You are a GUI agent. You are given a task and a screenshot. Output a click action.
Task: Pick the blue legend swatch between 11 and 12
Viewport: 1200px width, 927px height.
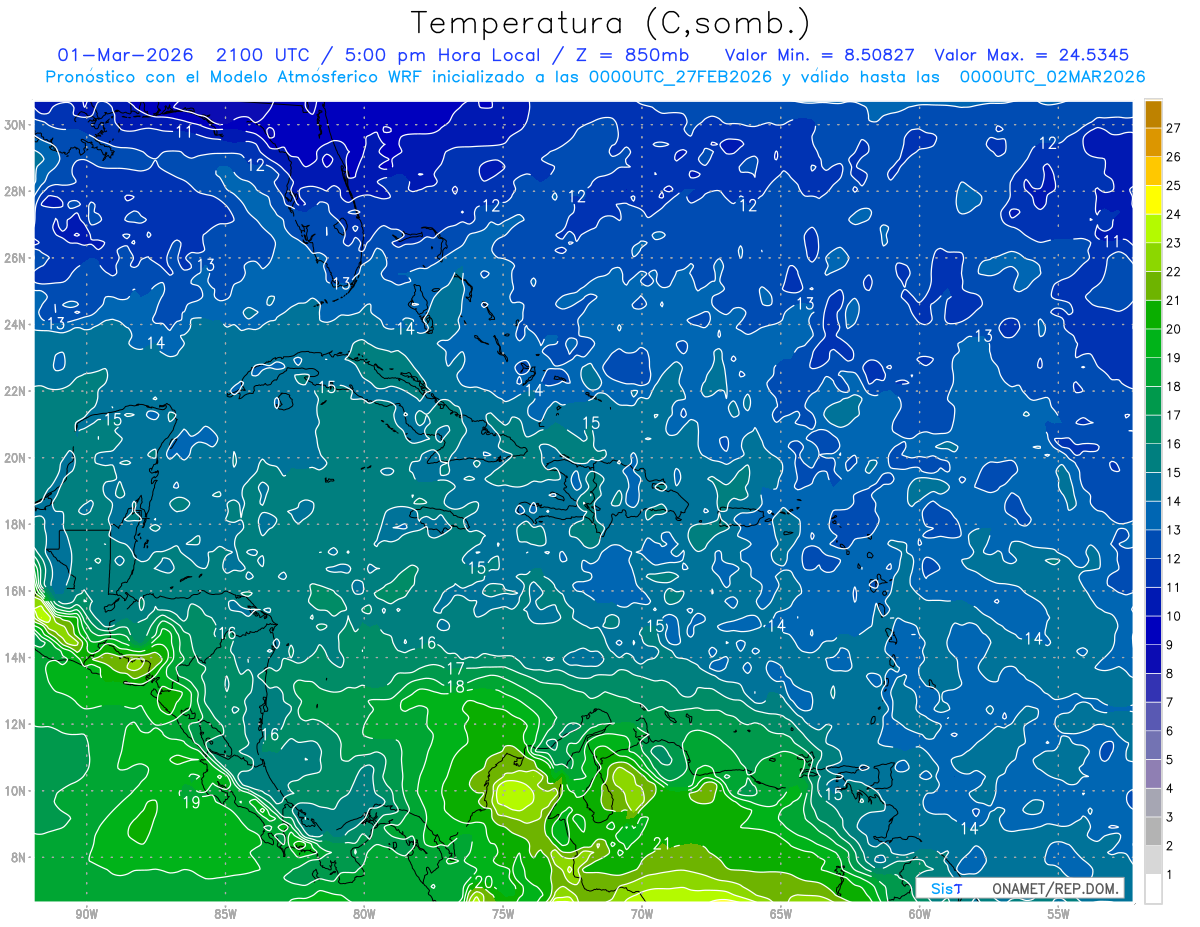coord(1153,573)
